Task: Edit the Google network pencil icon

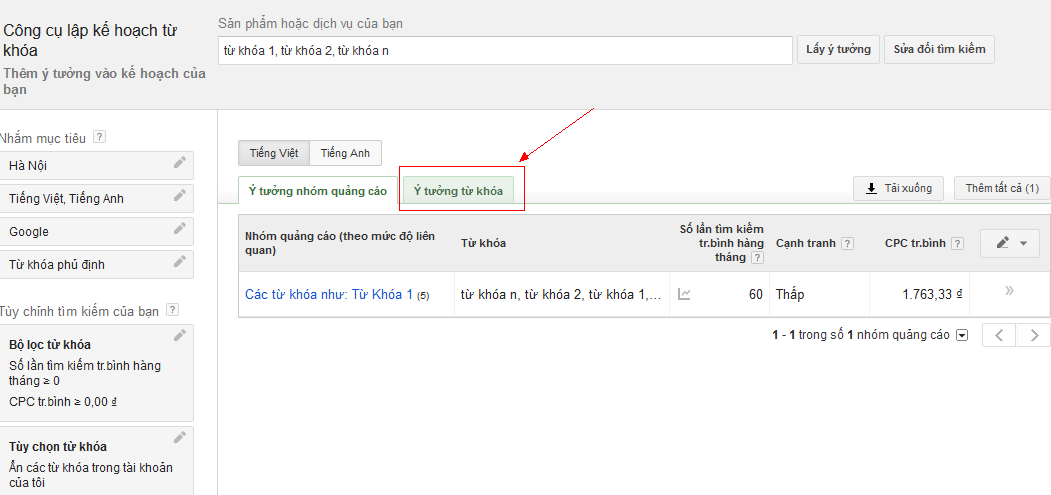Action: (x=180, y=228)
